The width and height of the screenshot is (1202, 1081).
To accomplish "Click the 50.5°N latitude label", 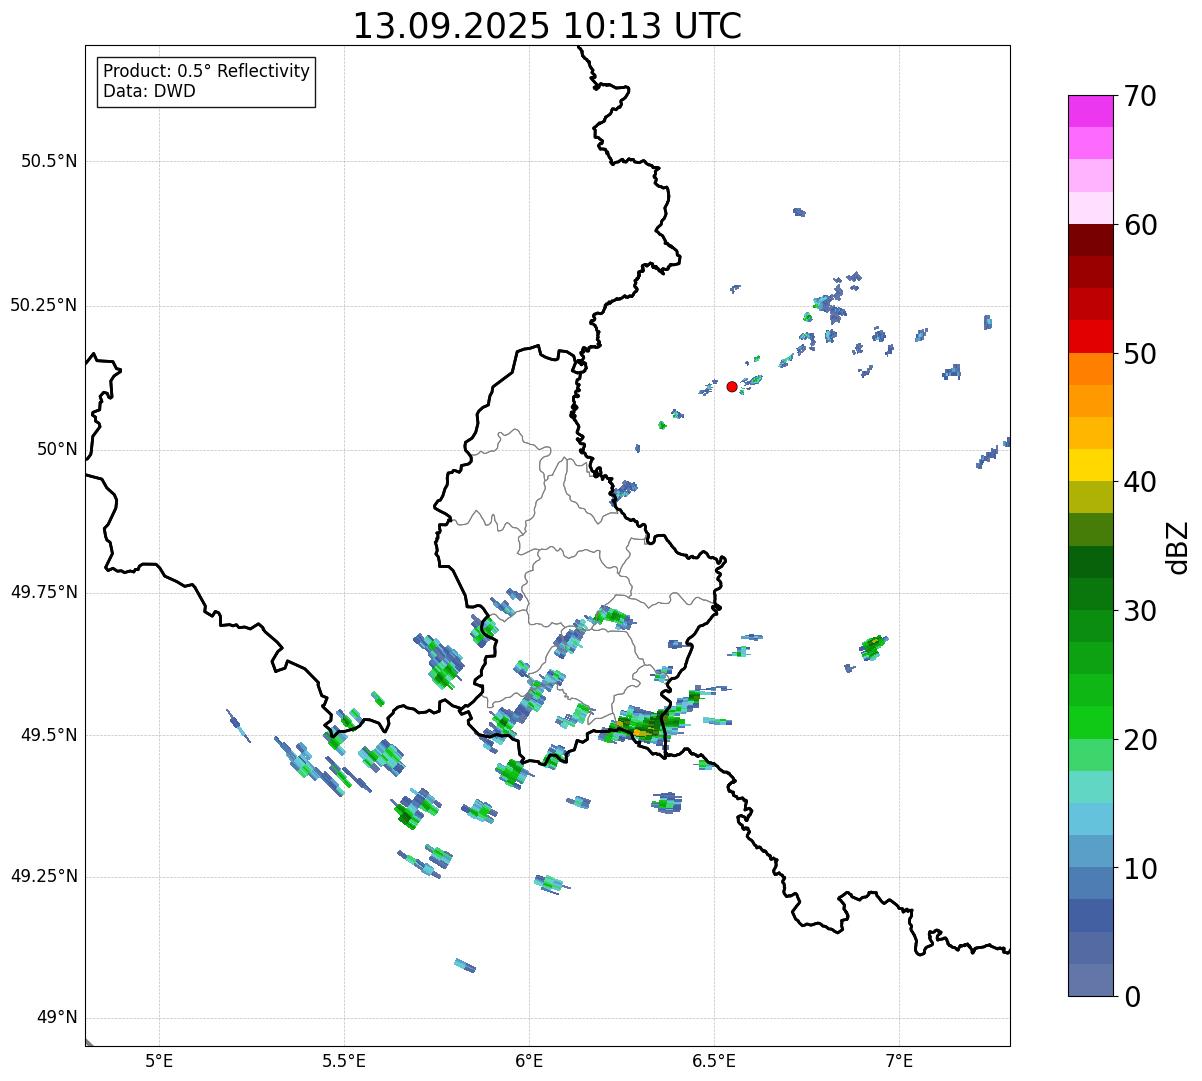I will 49,161.
